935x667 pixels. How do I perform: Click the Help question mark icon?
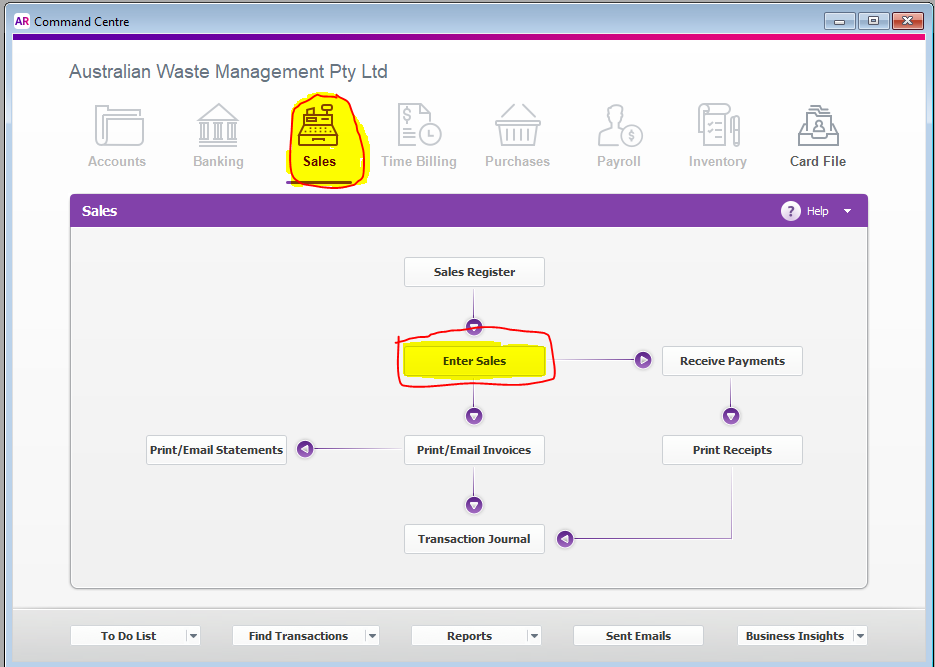tap(791, 211)
